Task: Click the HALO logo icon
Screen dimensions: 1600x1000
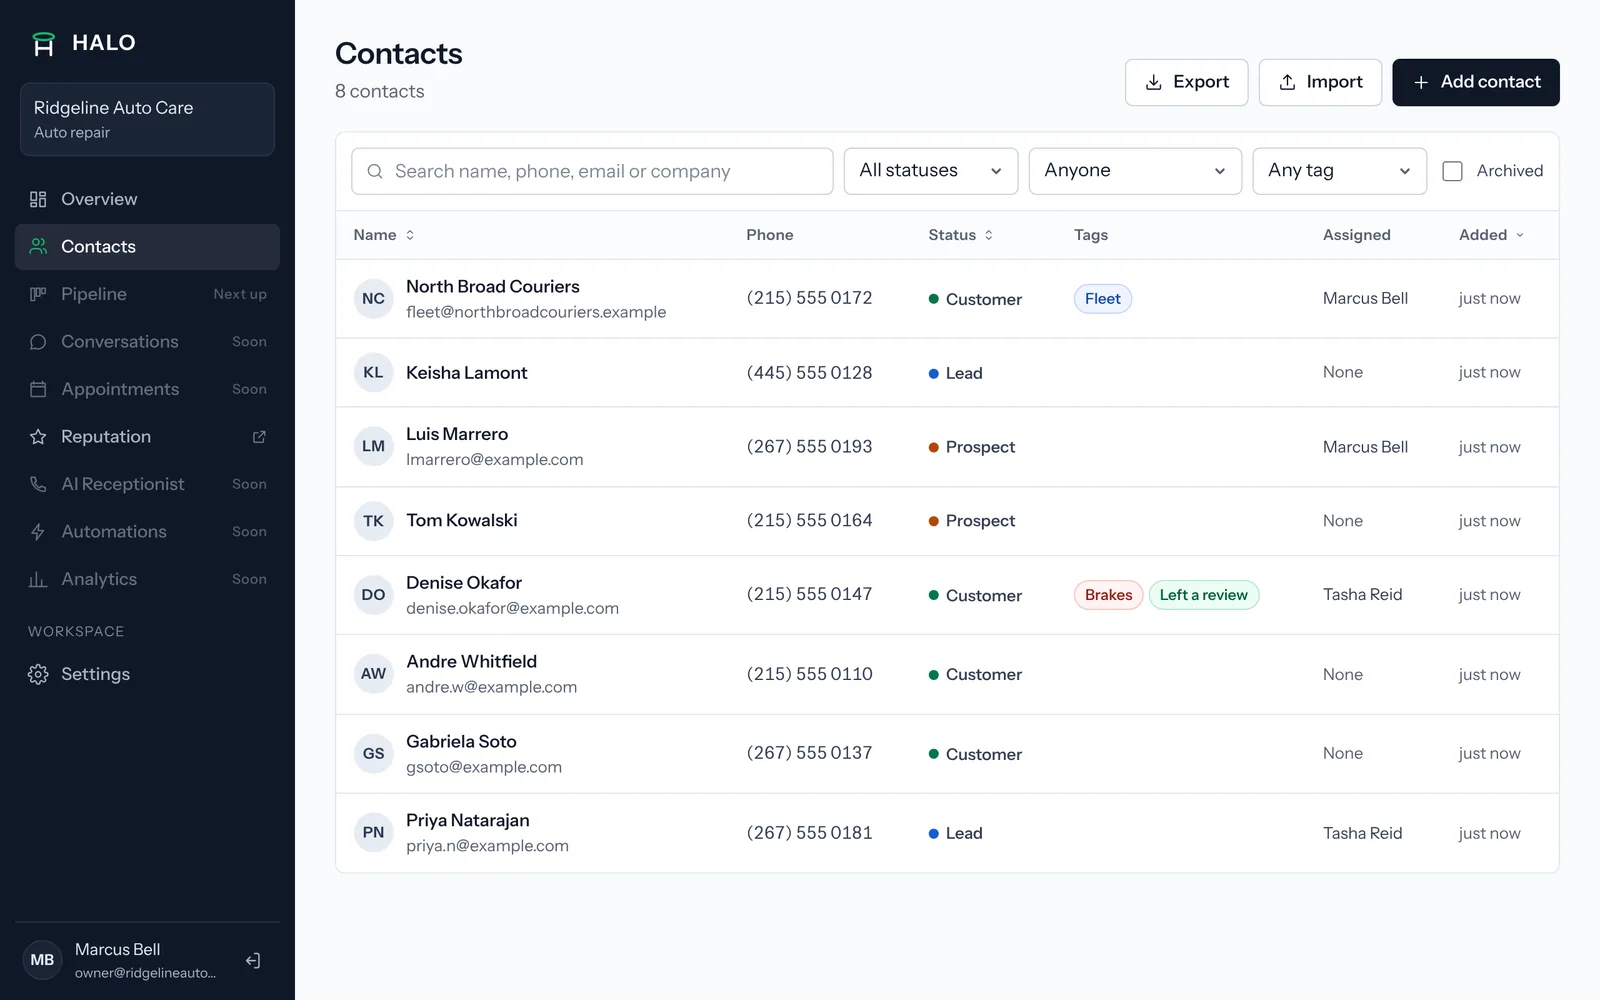Action: tap(43, 43)
